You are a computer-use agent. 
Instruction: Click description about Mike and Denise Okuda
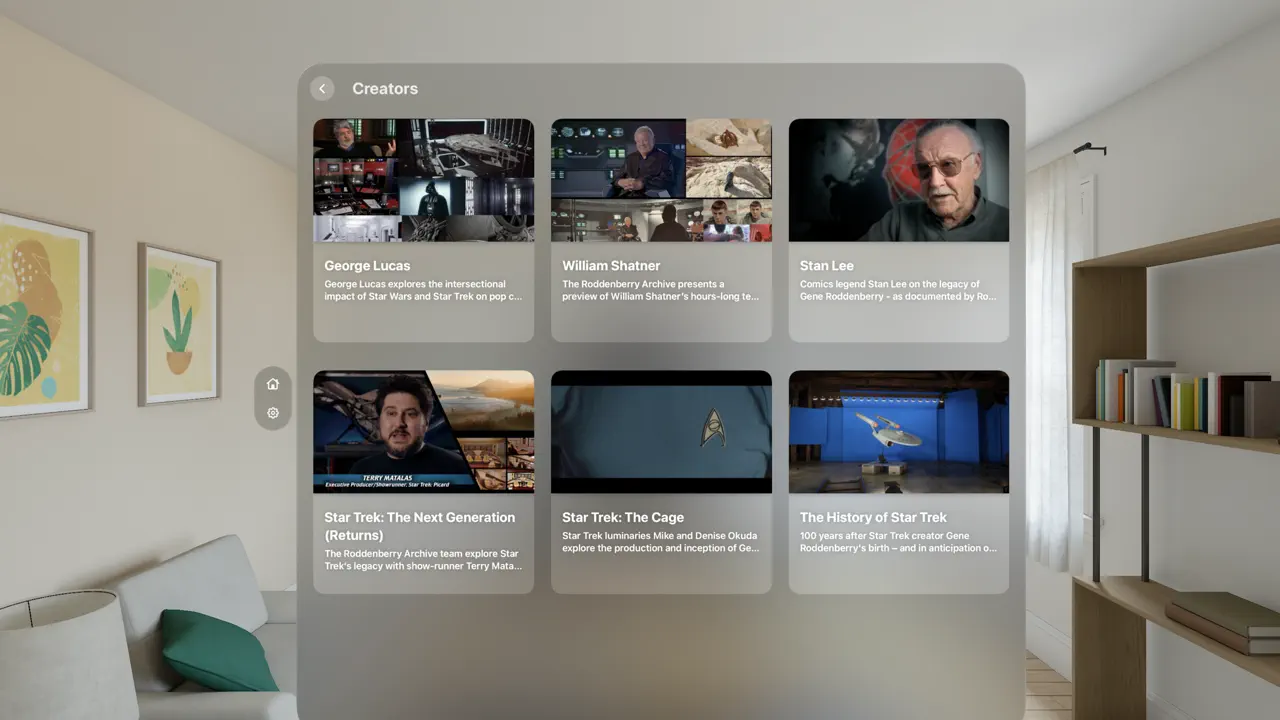[x=661, y=542]
